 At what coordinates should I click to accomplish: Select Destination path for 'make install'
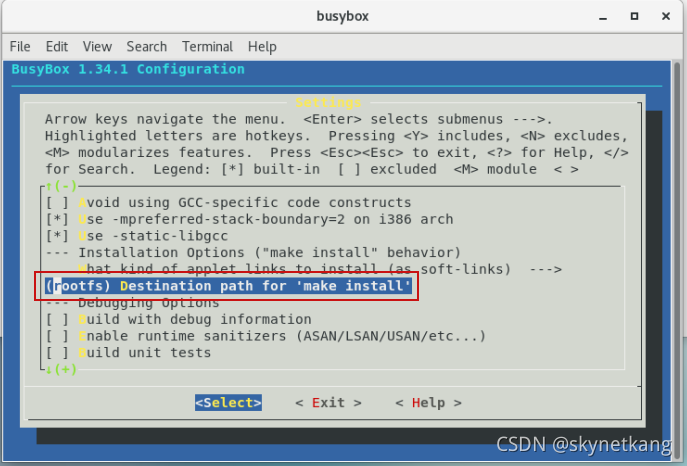228,286
